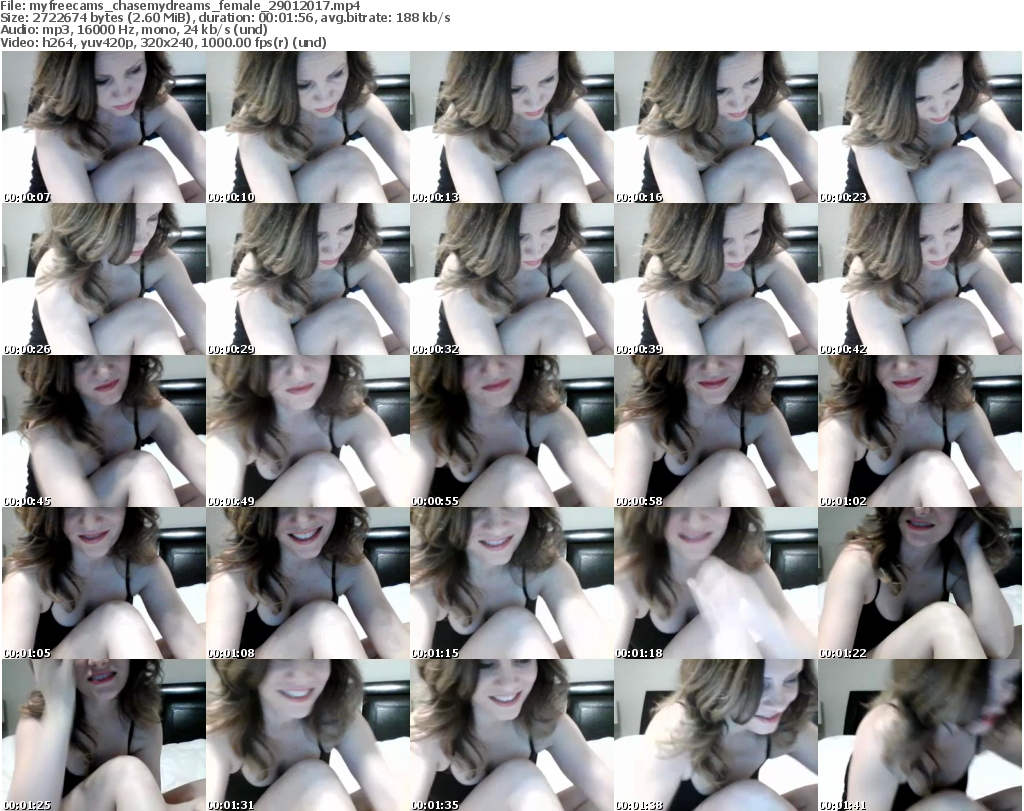
Task: Click the 00:01:25 preview image
Action: [104, 735]
